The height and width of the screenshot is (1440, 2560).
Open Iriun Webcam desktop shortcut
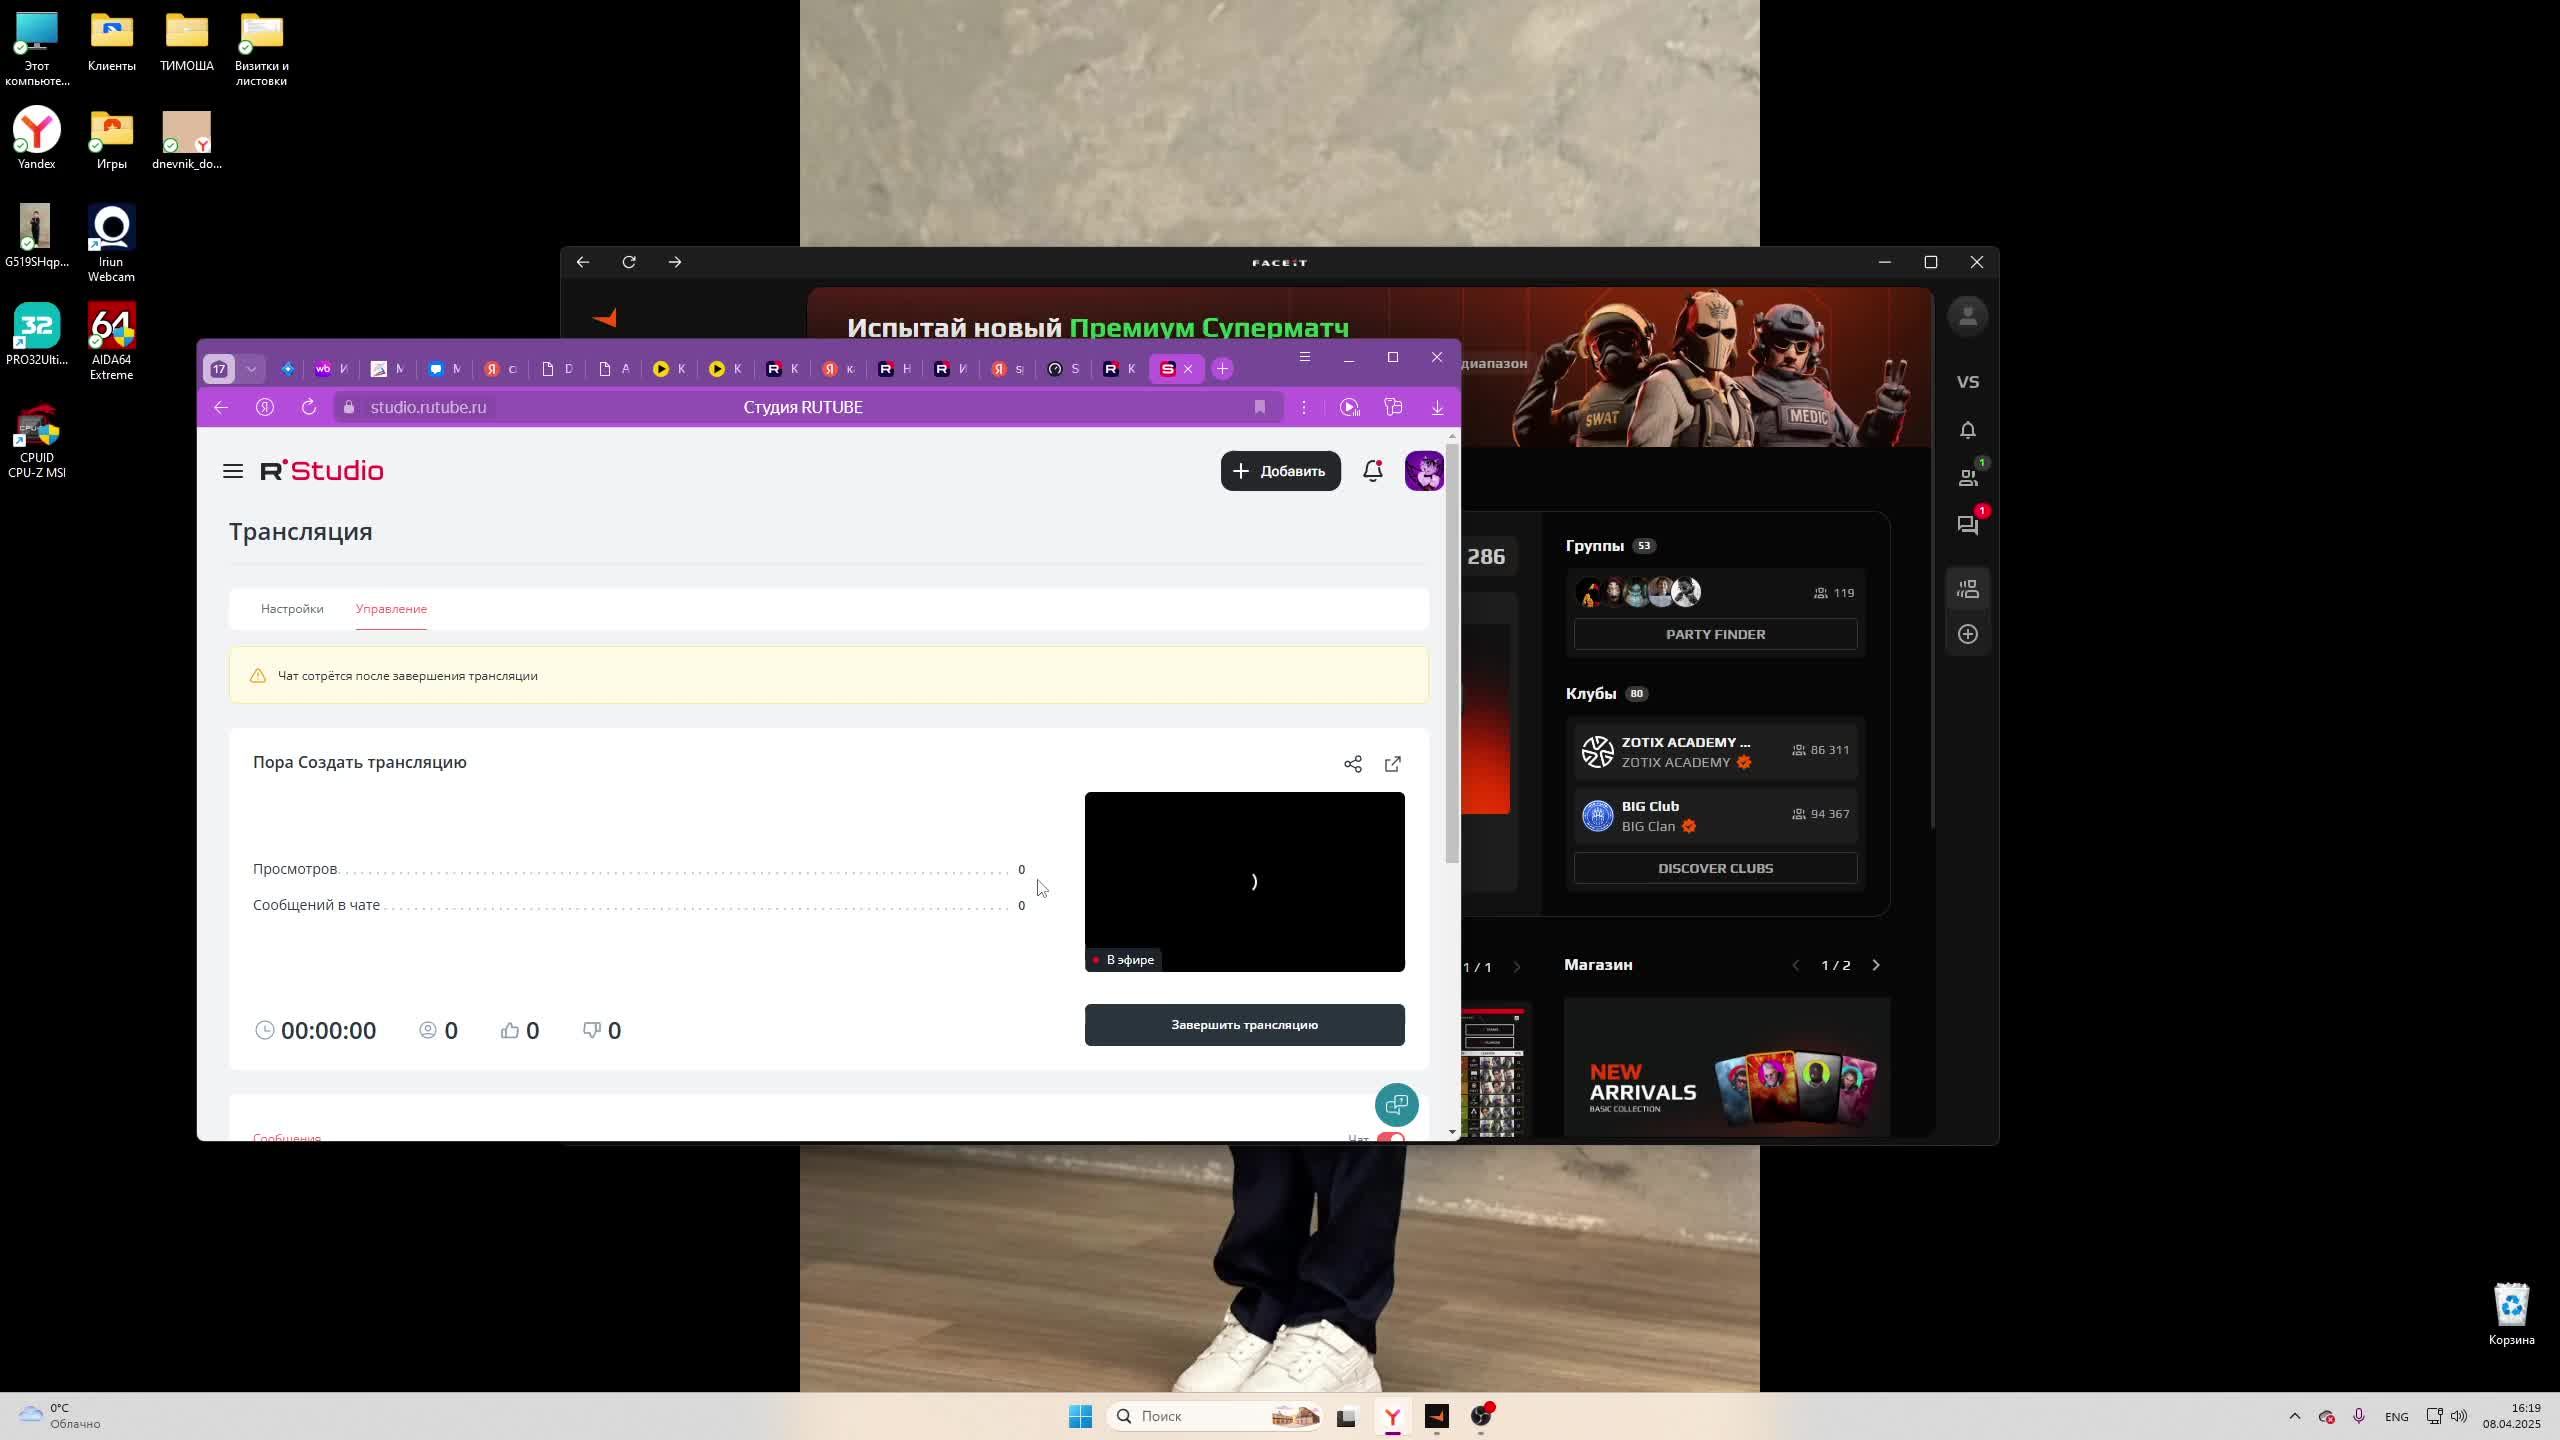coord(111,244)
